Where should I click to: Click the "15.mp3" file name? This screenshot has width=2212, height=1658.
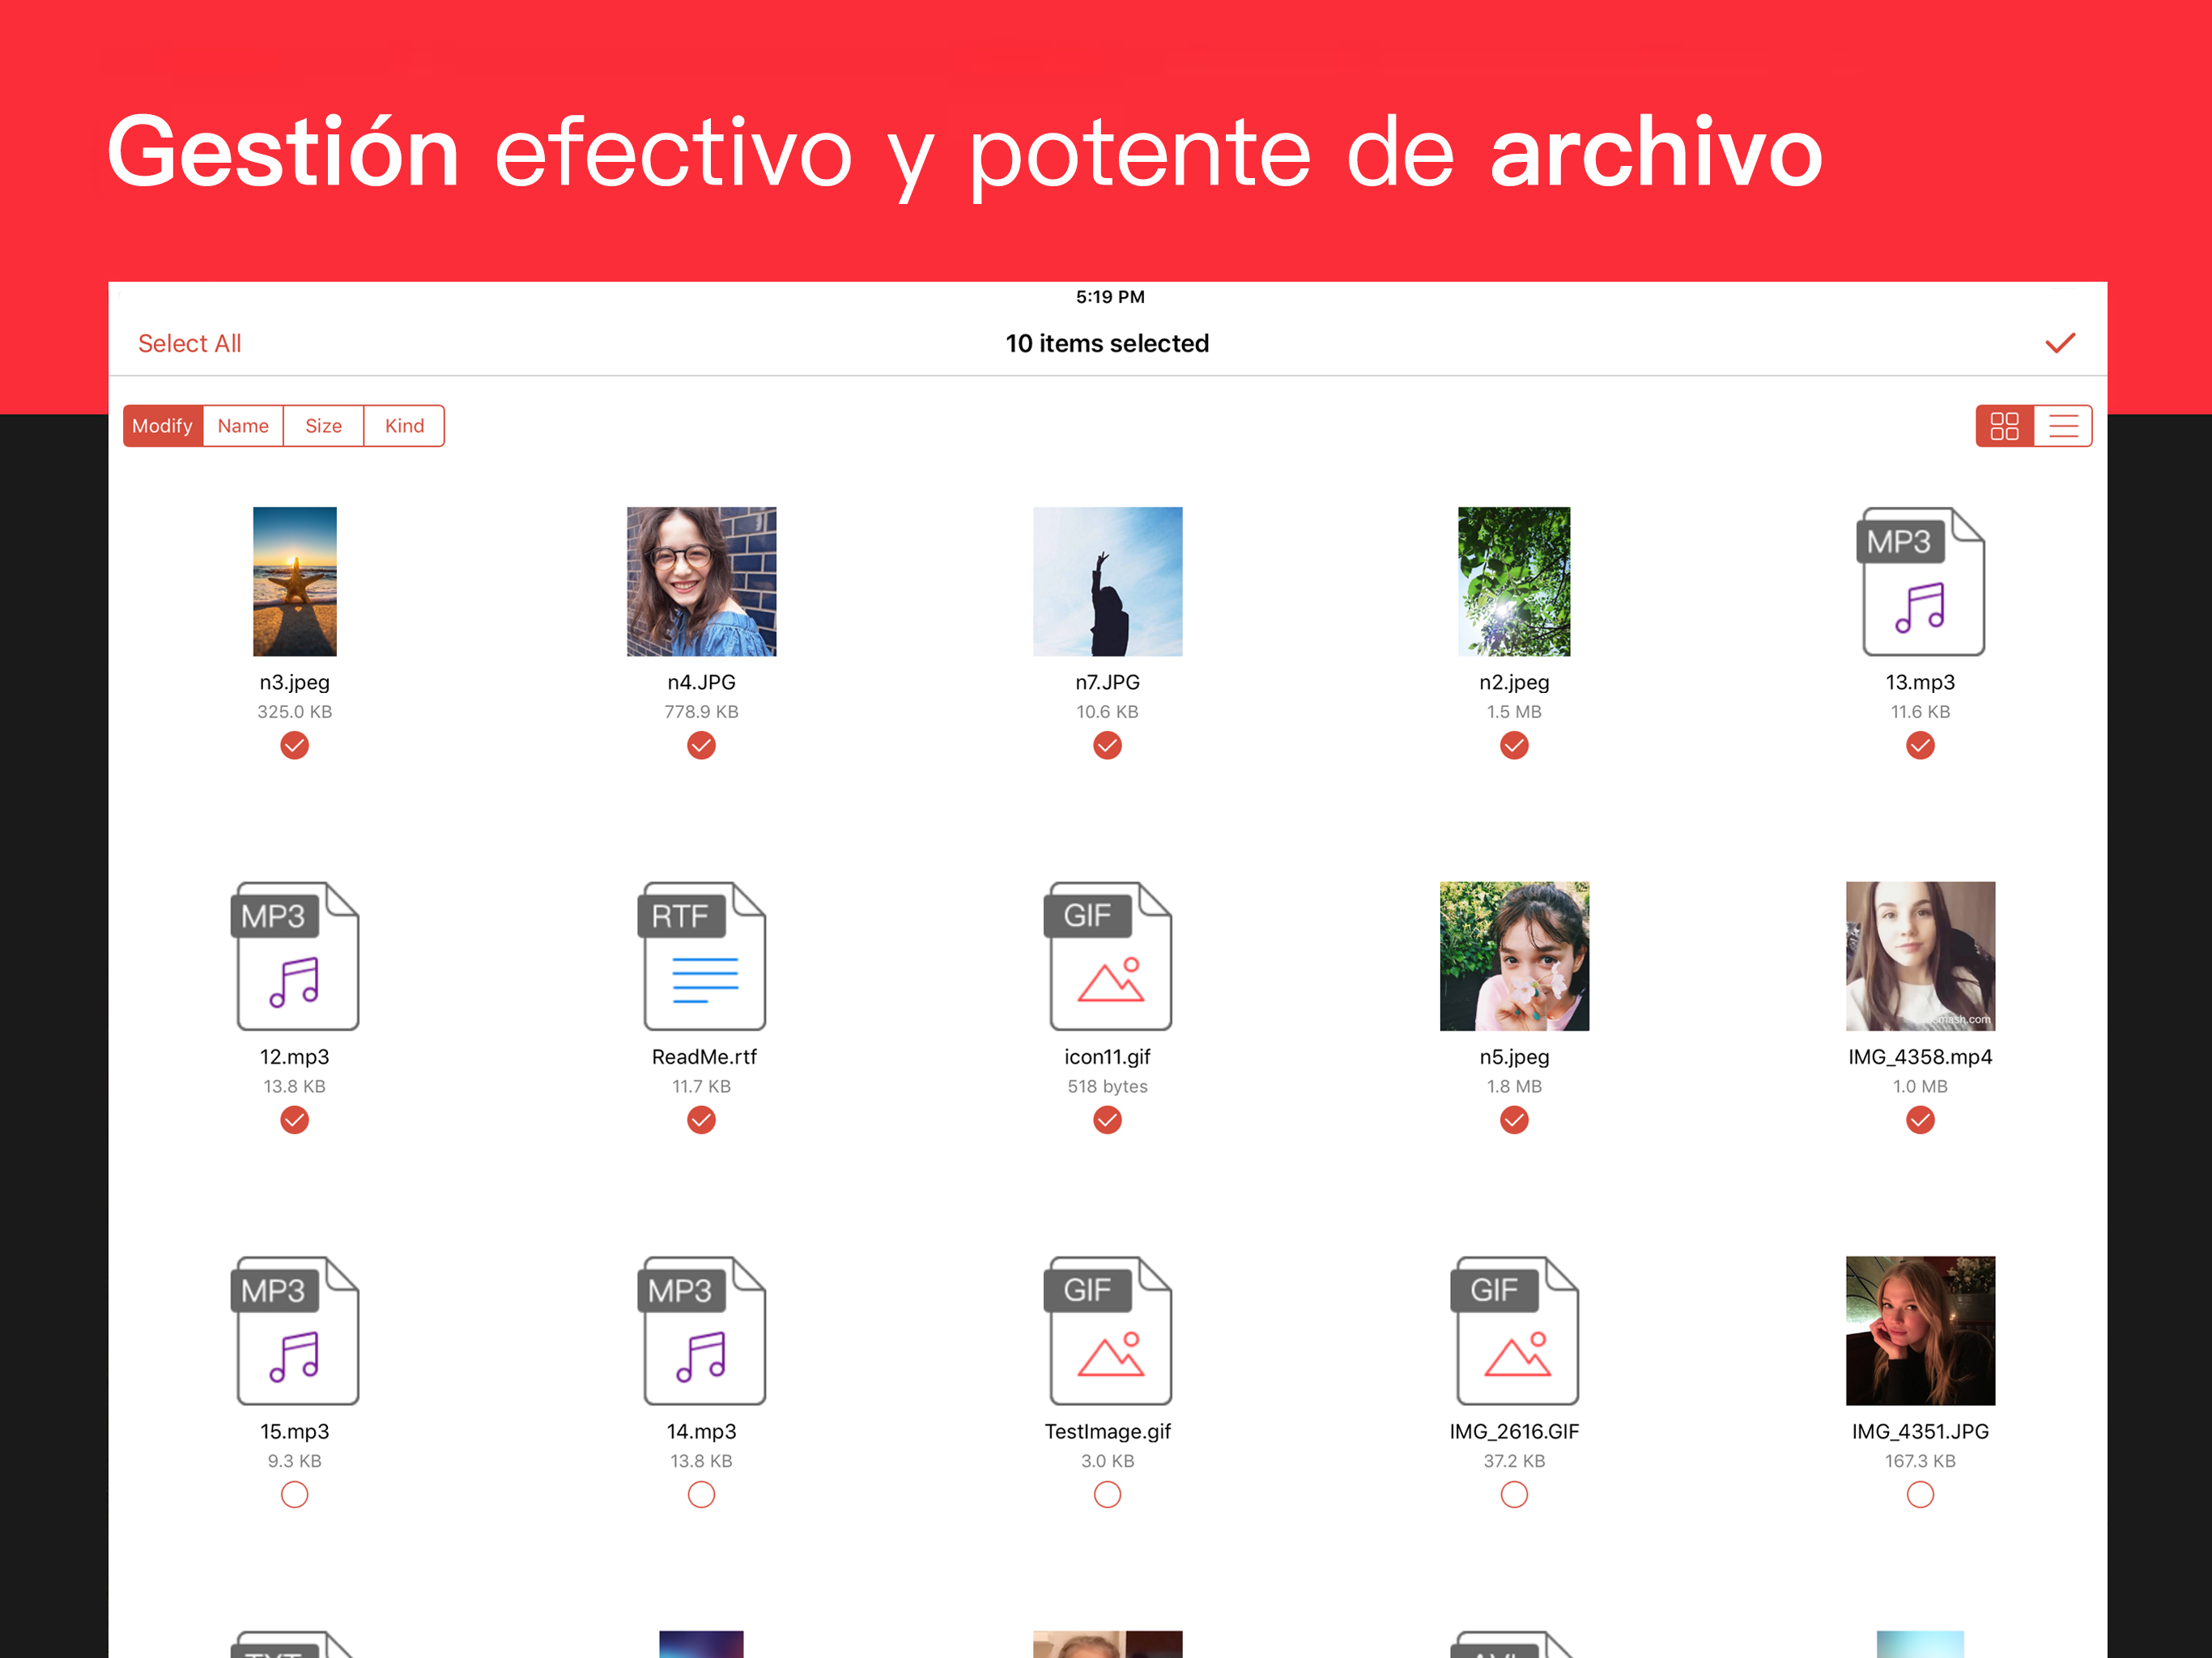click(x=295, y=1432)
